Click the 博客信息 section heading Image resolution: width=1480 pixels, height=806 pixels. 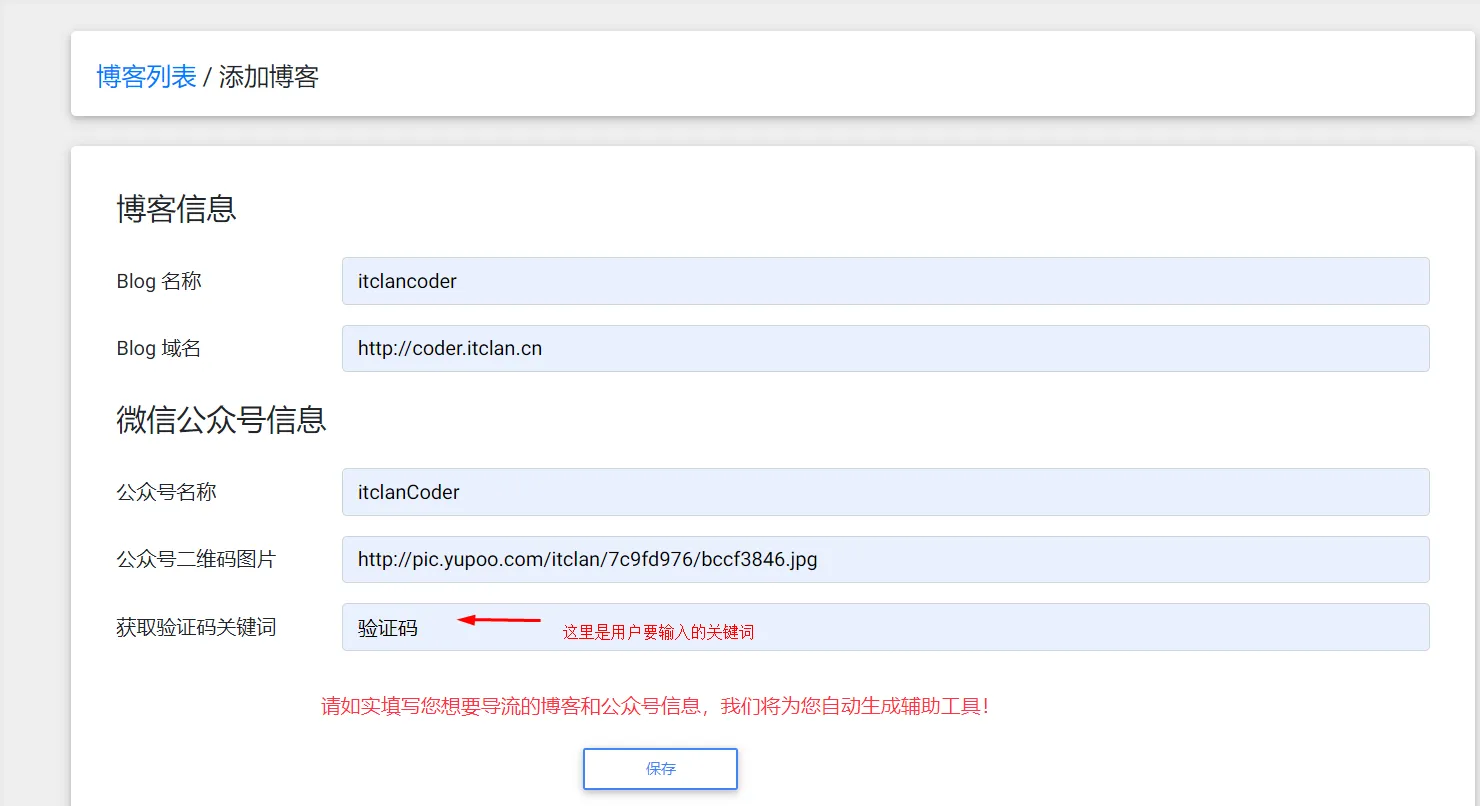click(176, 209)
